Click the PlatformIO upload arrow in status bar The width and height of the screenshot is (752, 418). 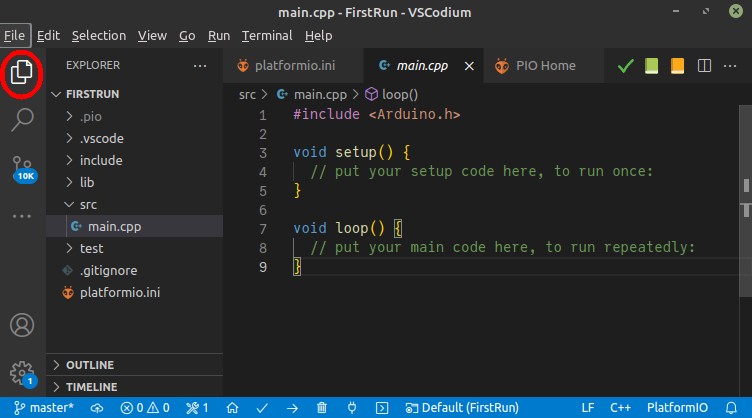pos(291,407)
